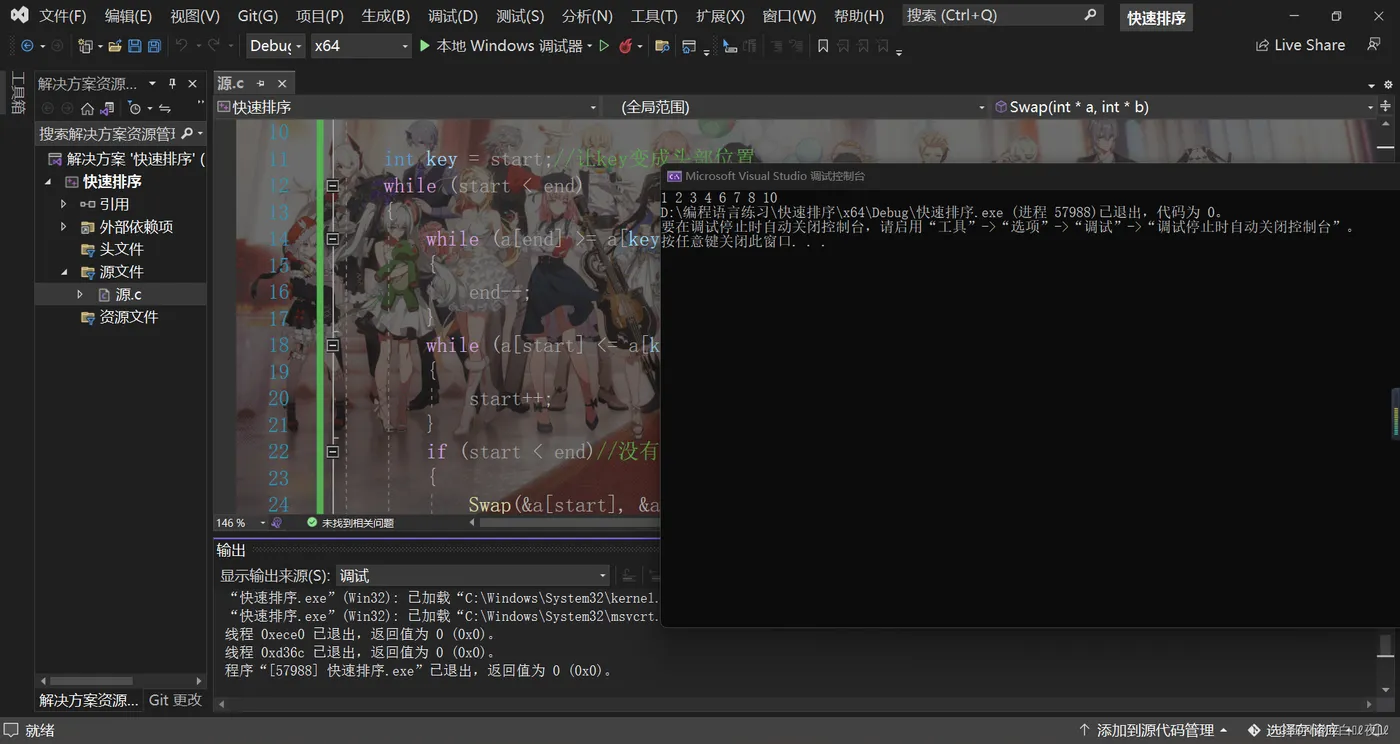Click the code cleanup broom icon
1400x744 pixels.
point(277,522)
